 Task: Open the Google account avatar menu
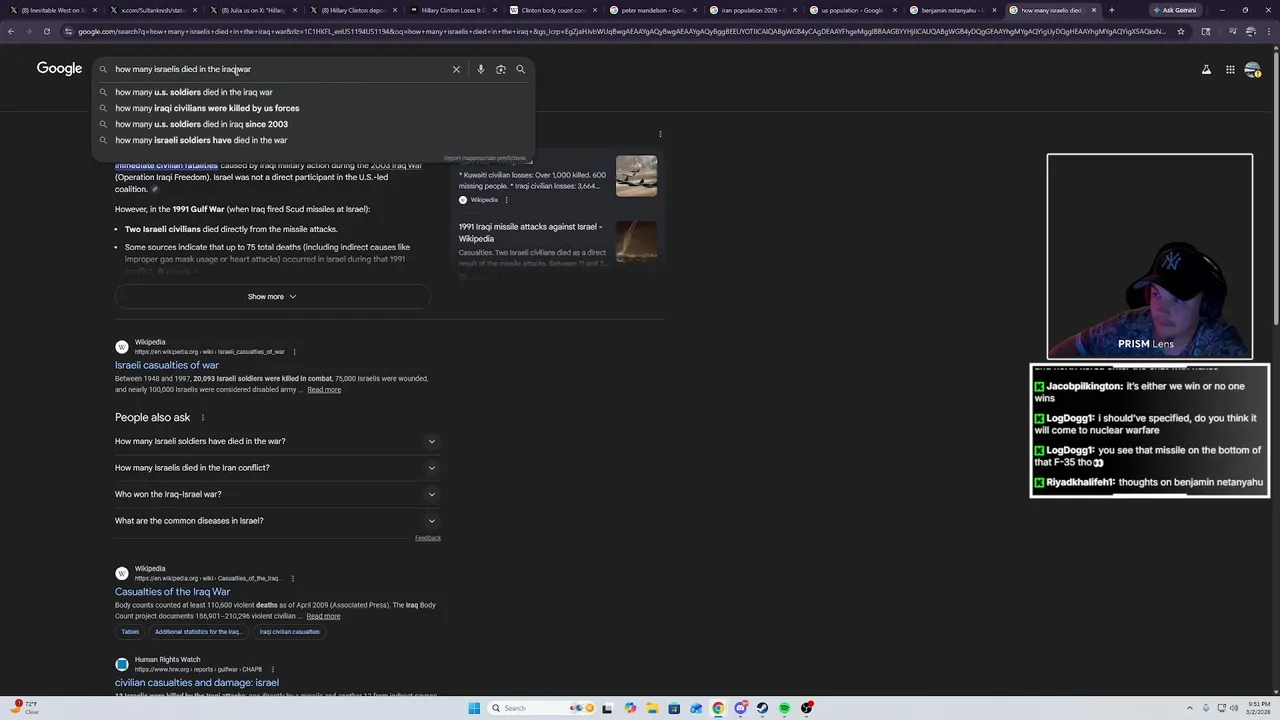pyautogui.click(x=1253, y=69)
